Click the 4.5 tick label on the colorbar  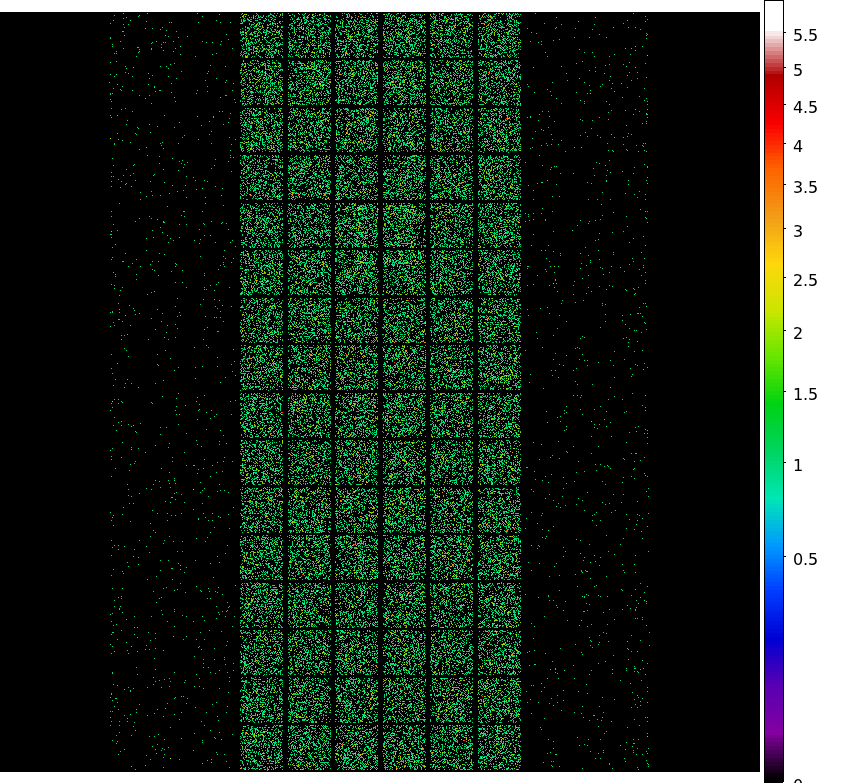coord(804,108)
